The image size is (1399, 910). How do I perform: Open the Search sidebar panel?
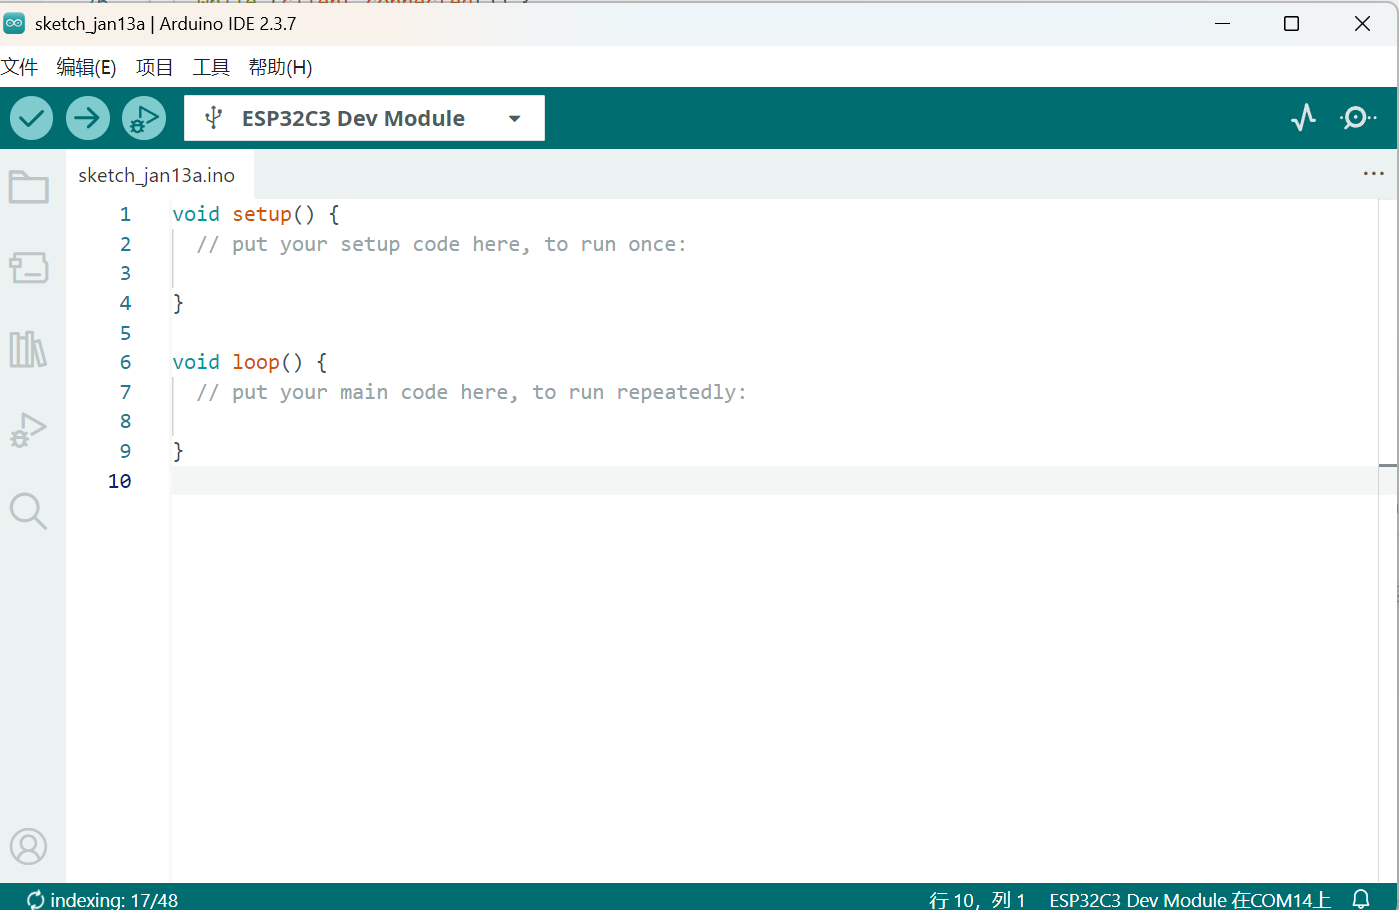29,511
